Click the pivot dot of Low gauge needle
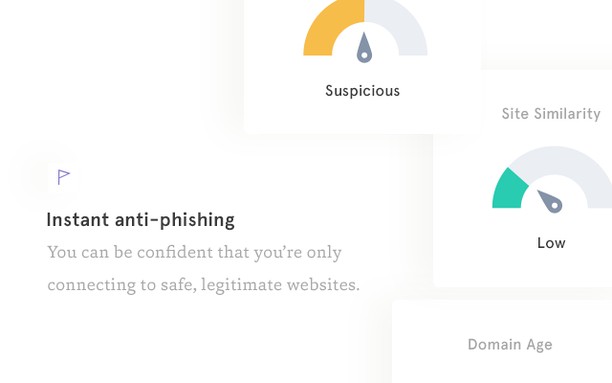Viewport: 612px width, 383px height. click(x=555, y=205)
